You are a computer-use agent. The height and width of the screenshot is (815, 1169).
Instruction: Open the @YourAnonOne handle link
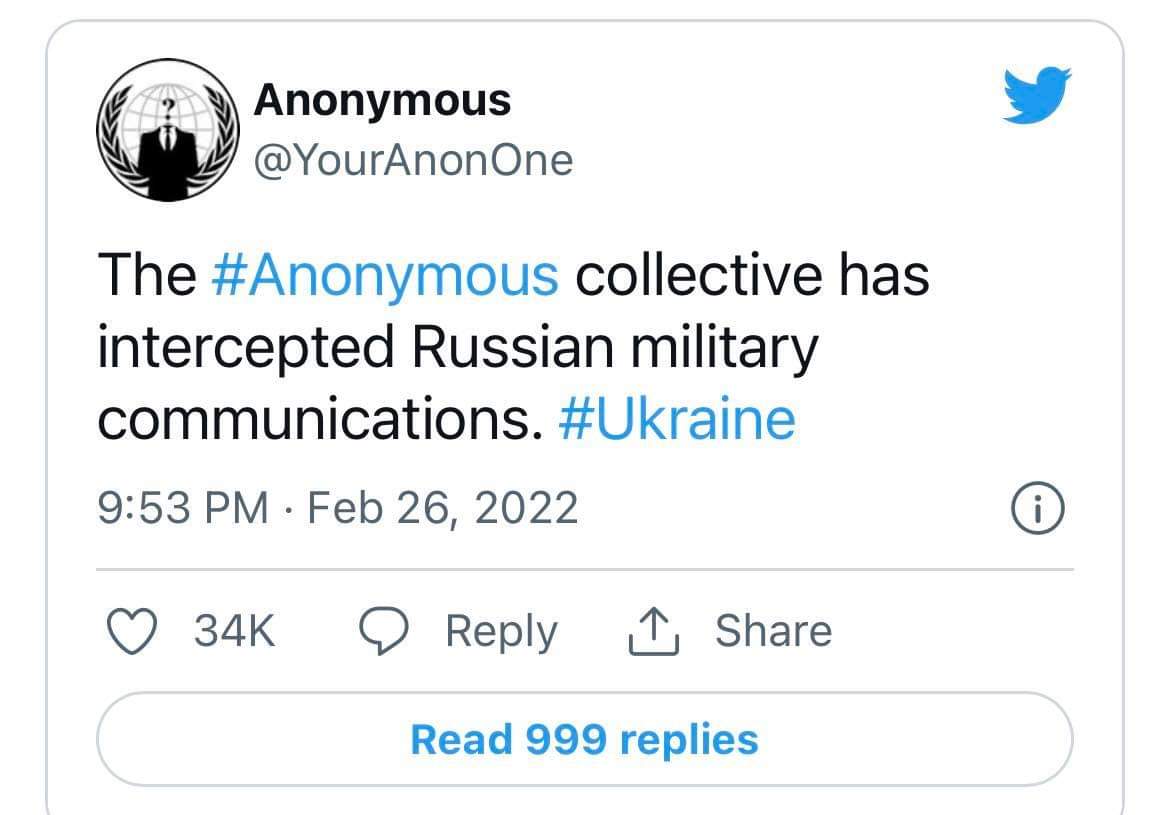coord(414,160)
